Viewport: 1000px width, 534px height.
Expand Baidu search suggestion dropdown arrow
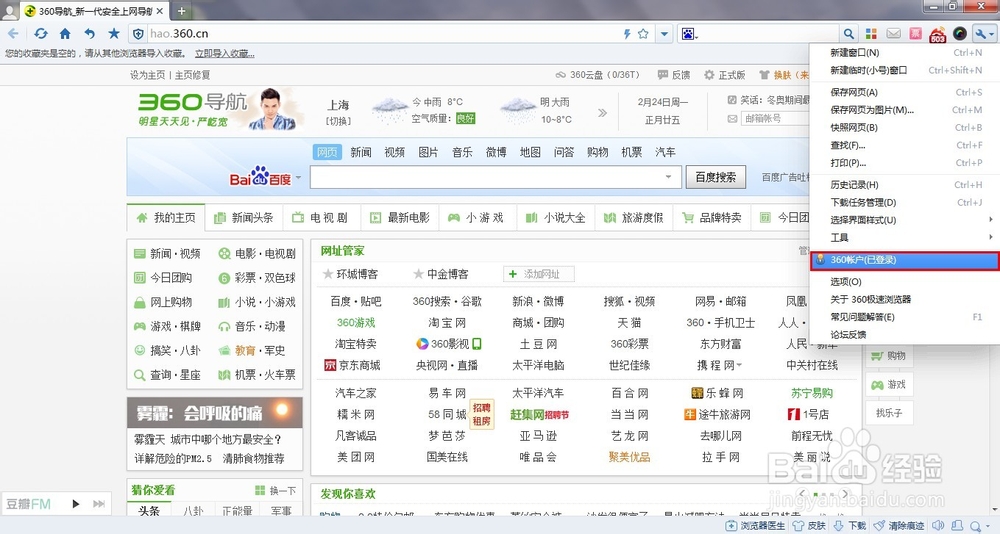668,177
